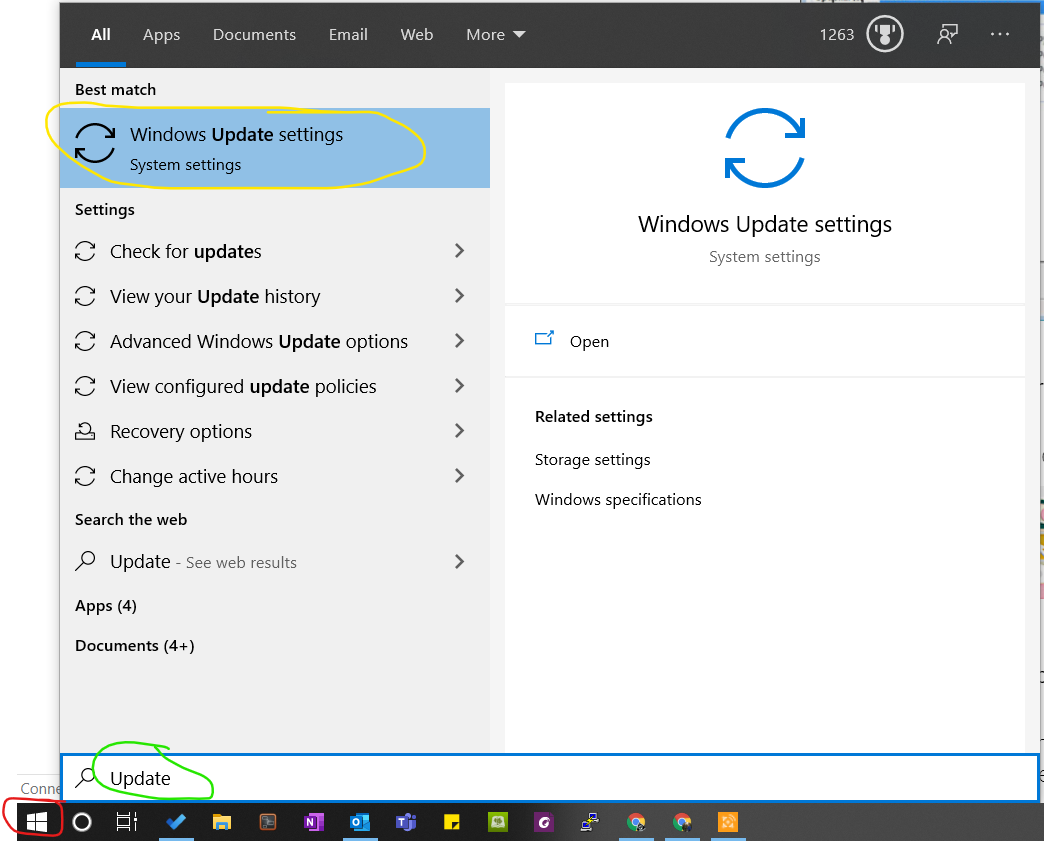
Task: Open Storage settings related link
Action: [x=593, y=459]
